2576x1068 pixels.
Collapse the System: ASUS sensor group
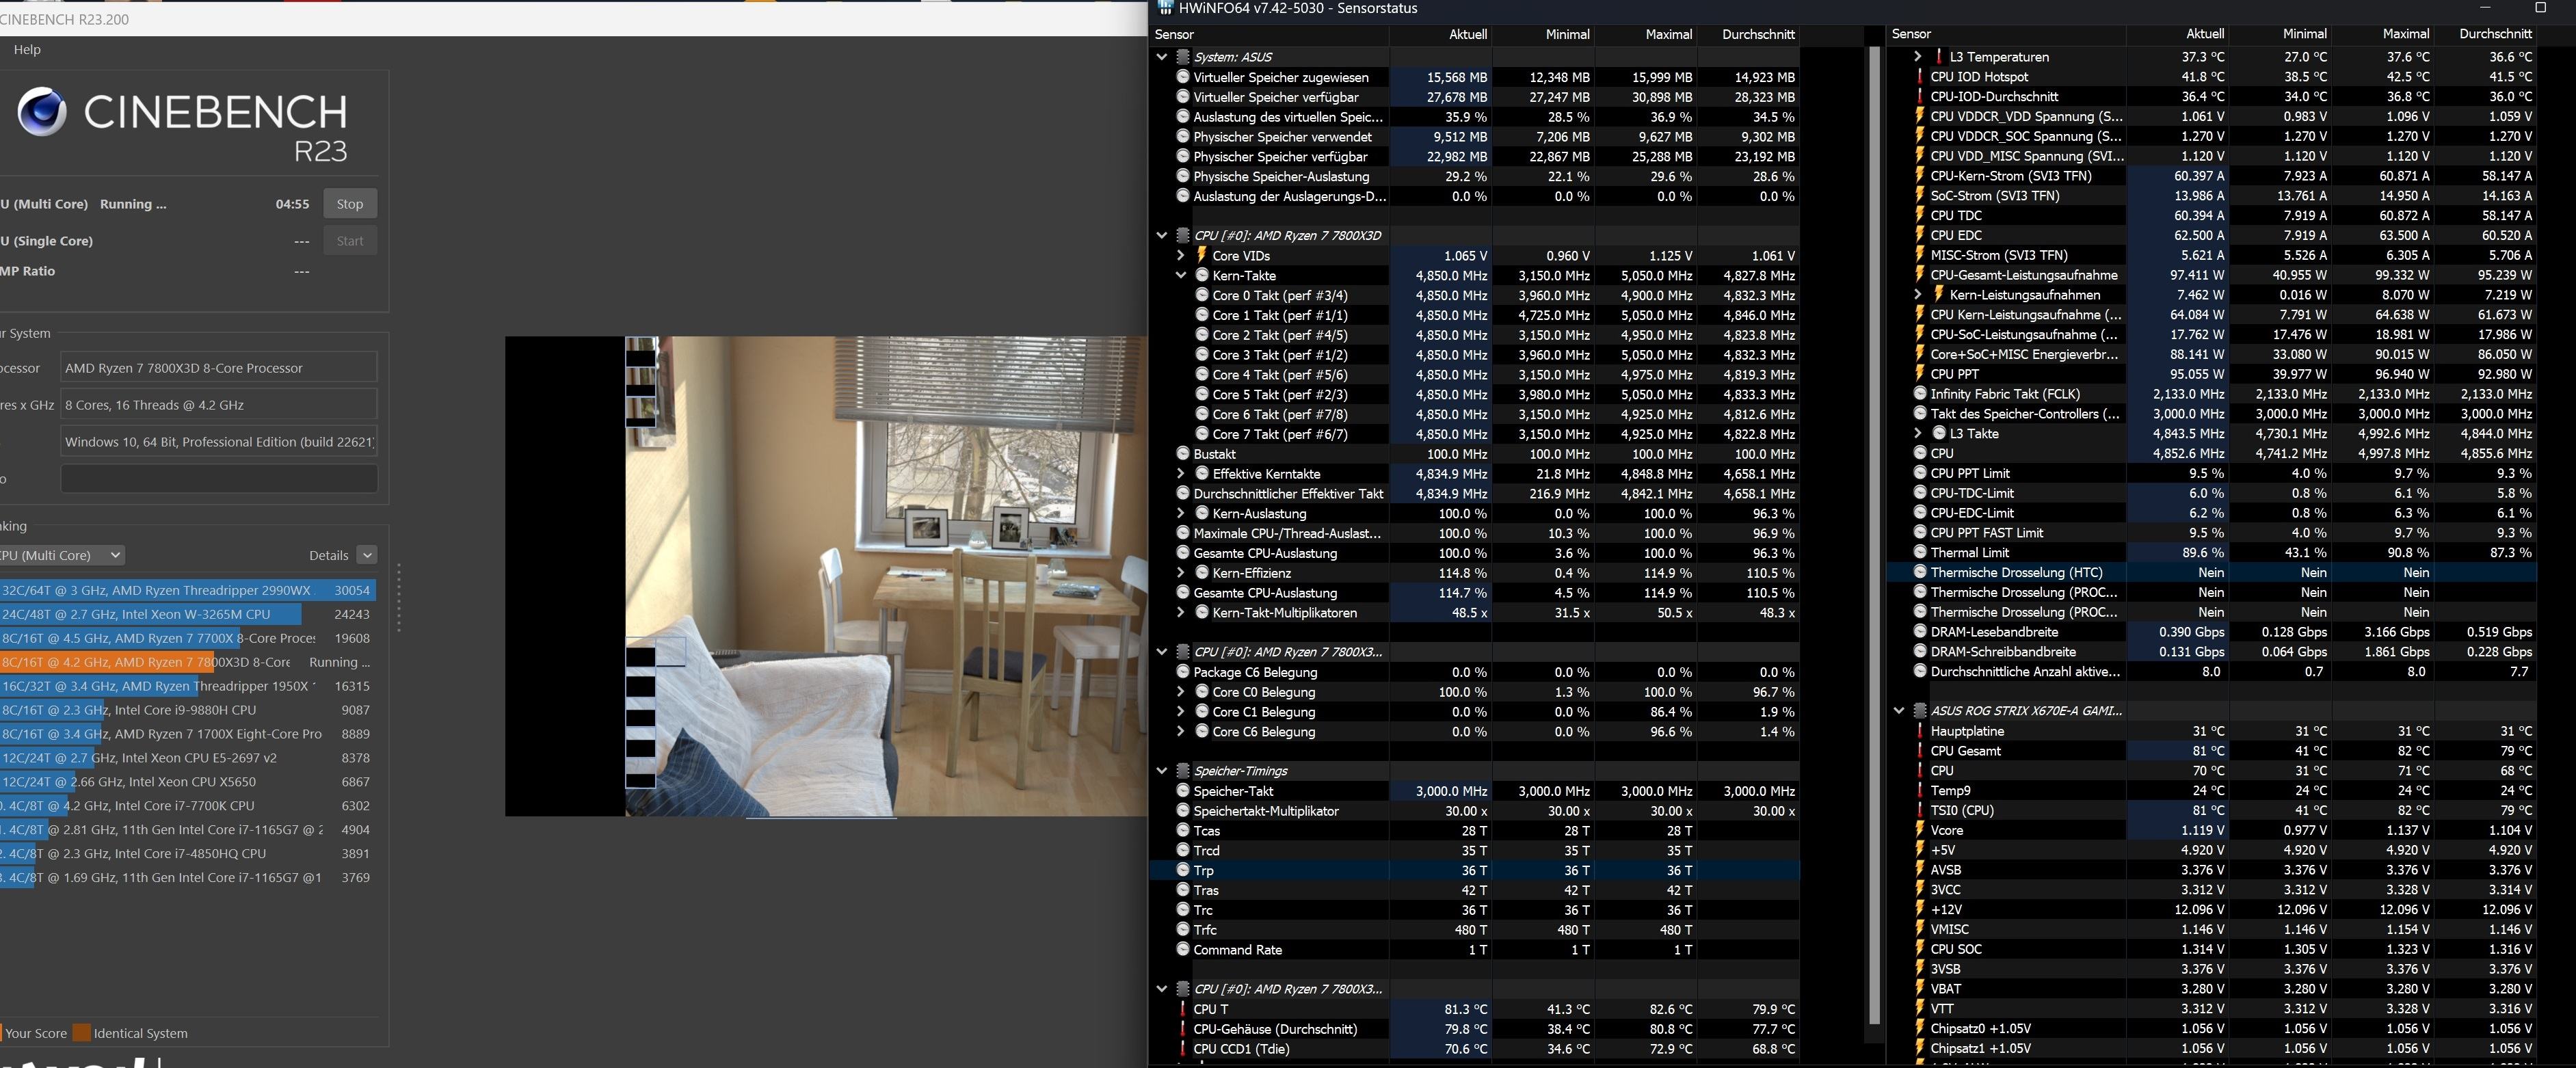1161,57
